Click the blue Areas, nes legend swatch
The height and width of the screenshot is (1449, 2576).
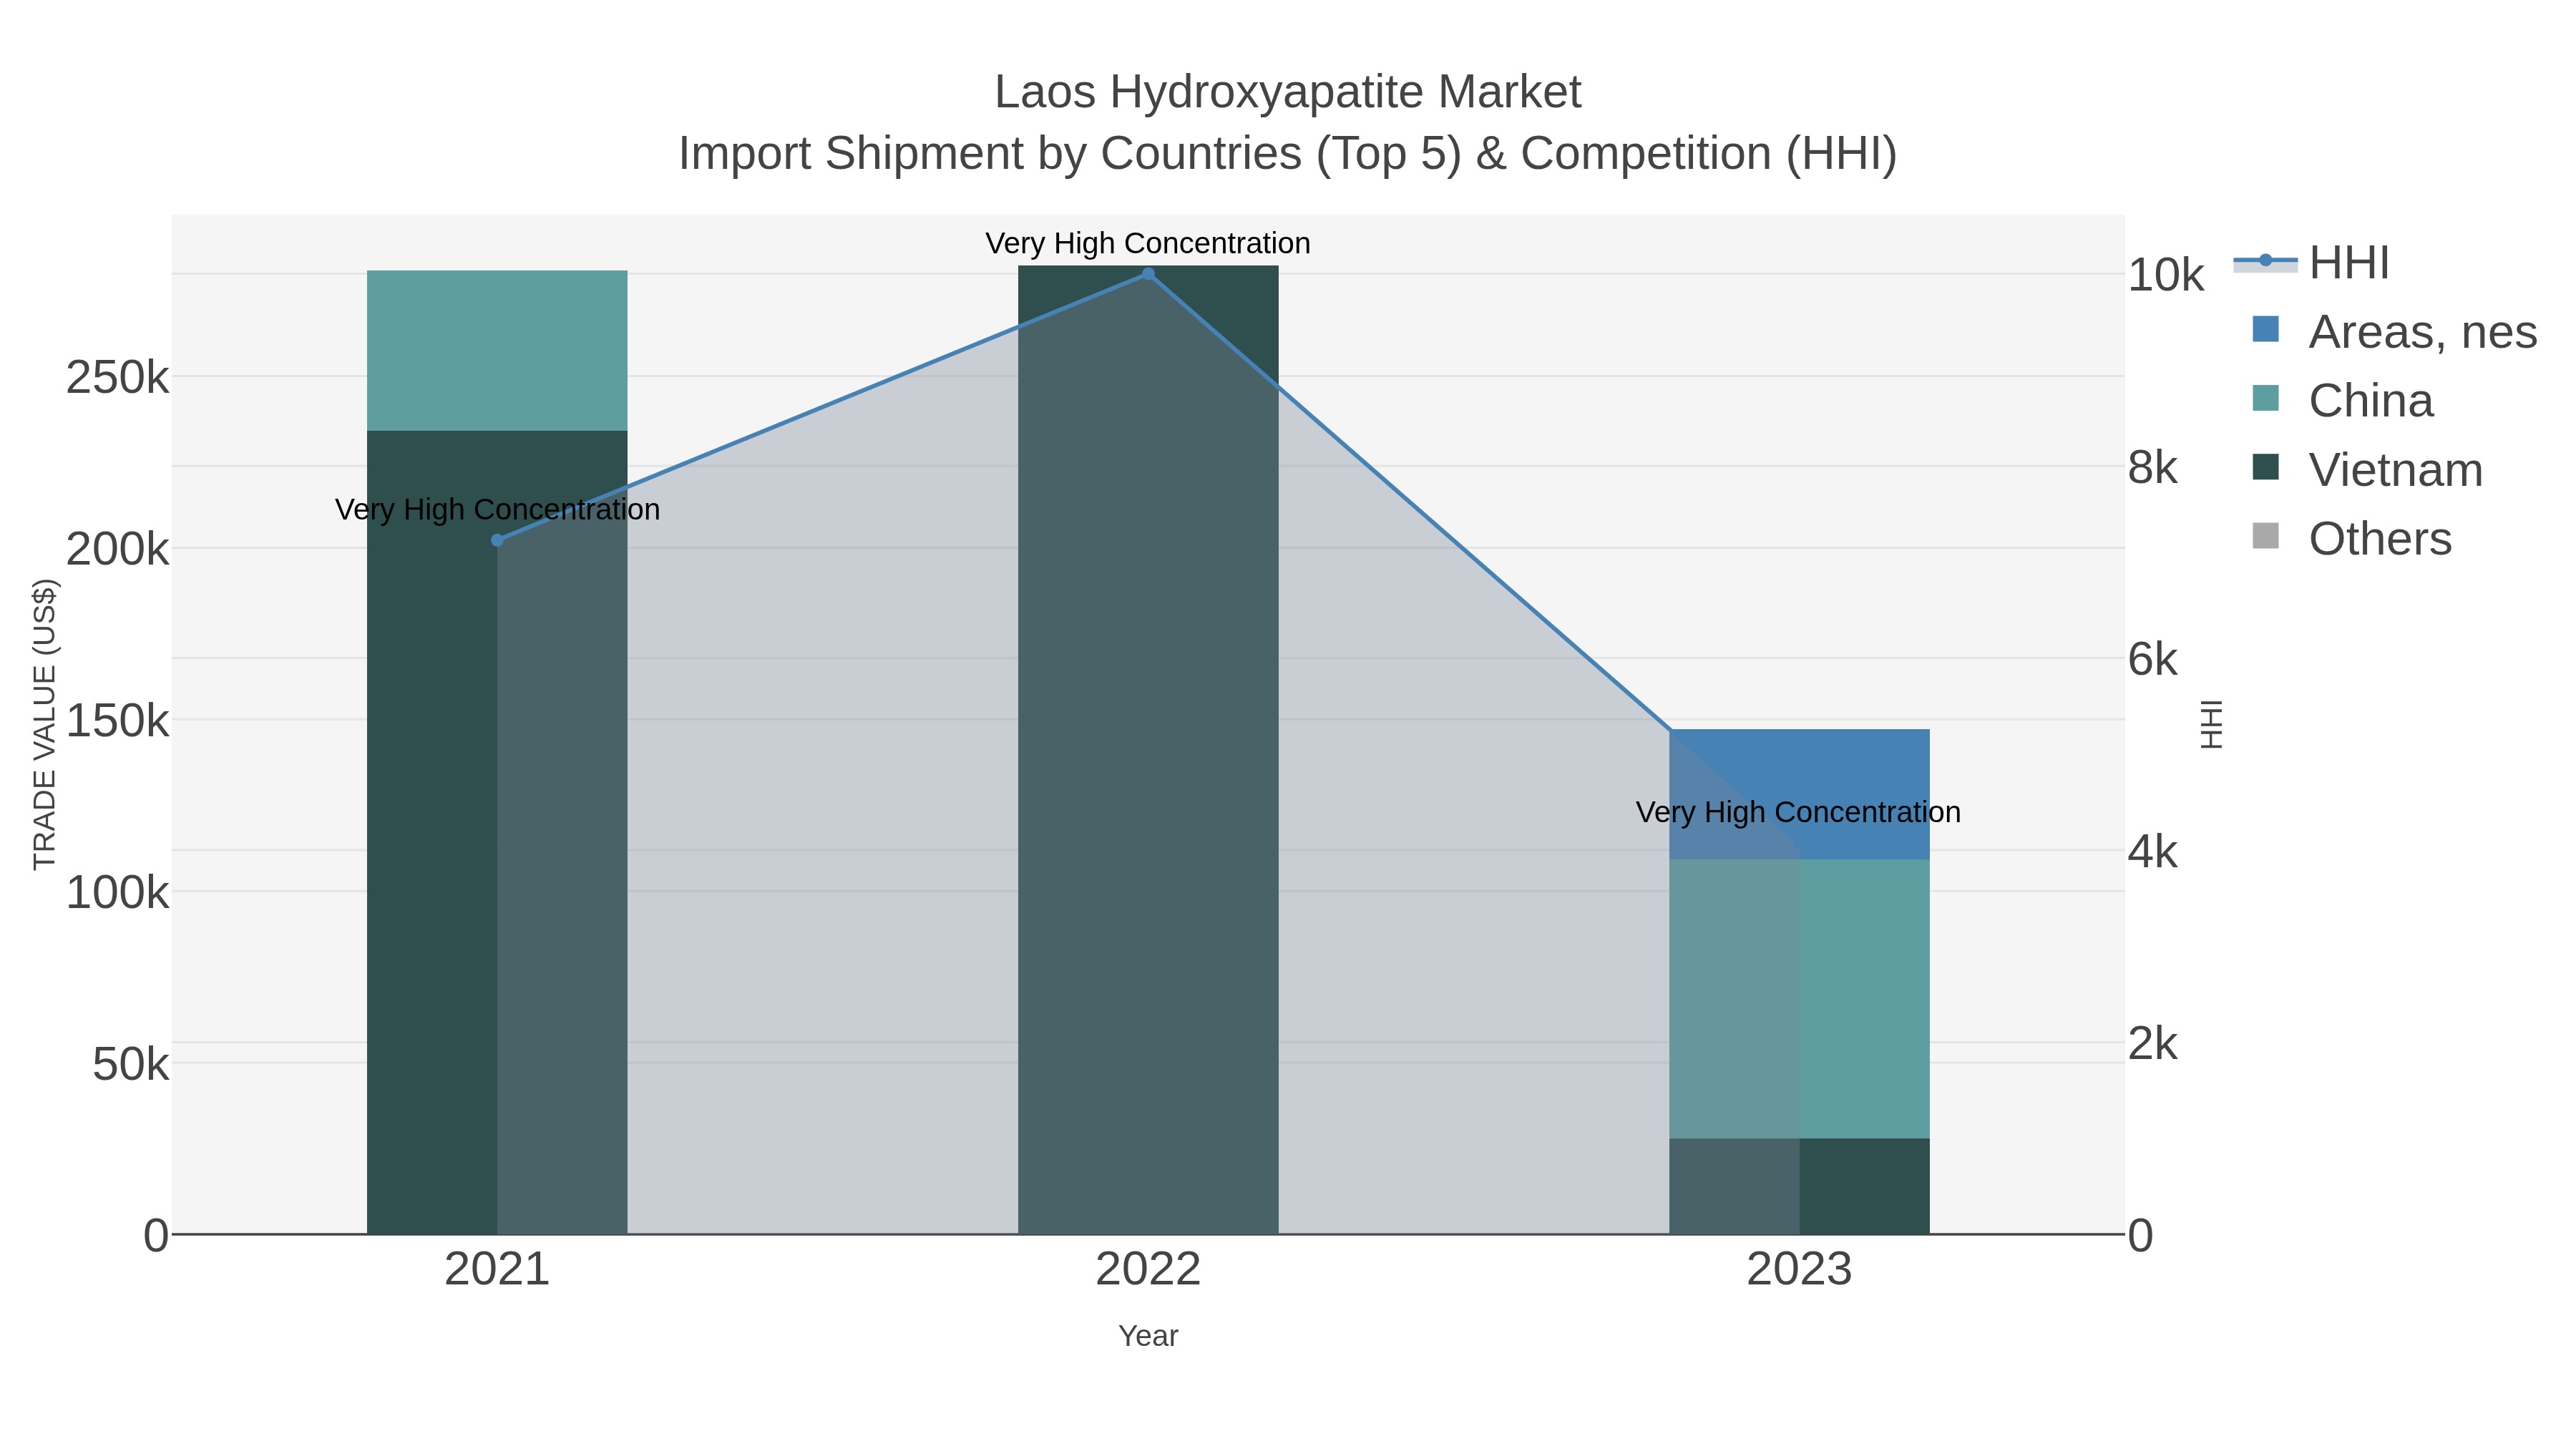pyautogui.click(x=2265, y=329)
